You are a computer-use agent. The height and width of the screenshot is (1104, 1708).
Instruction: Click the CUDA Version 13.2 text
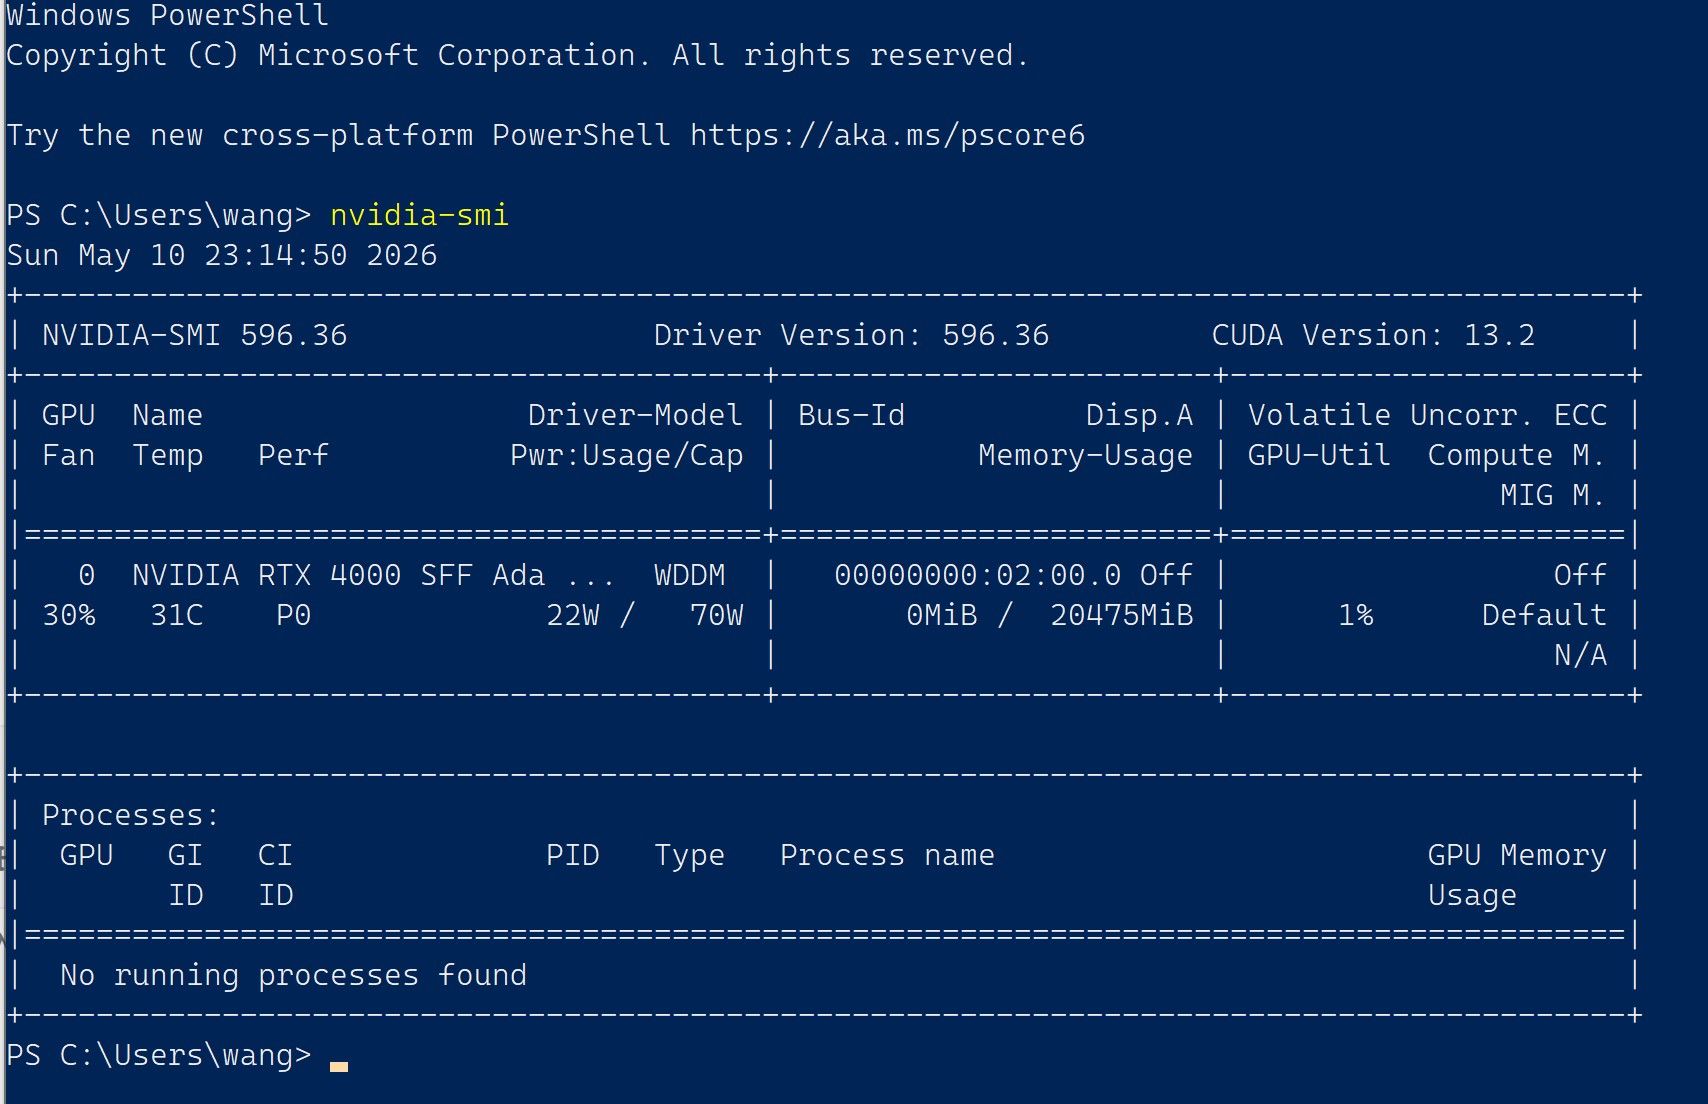1373,335
